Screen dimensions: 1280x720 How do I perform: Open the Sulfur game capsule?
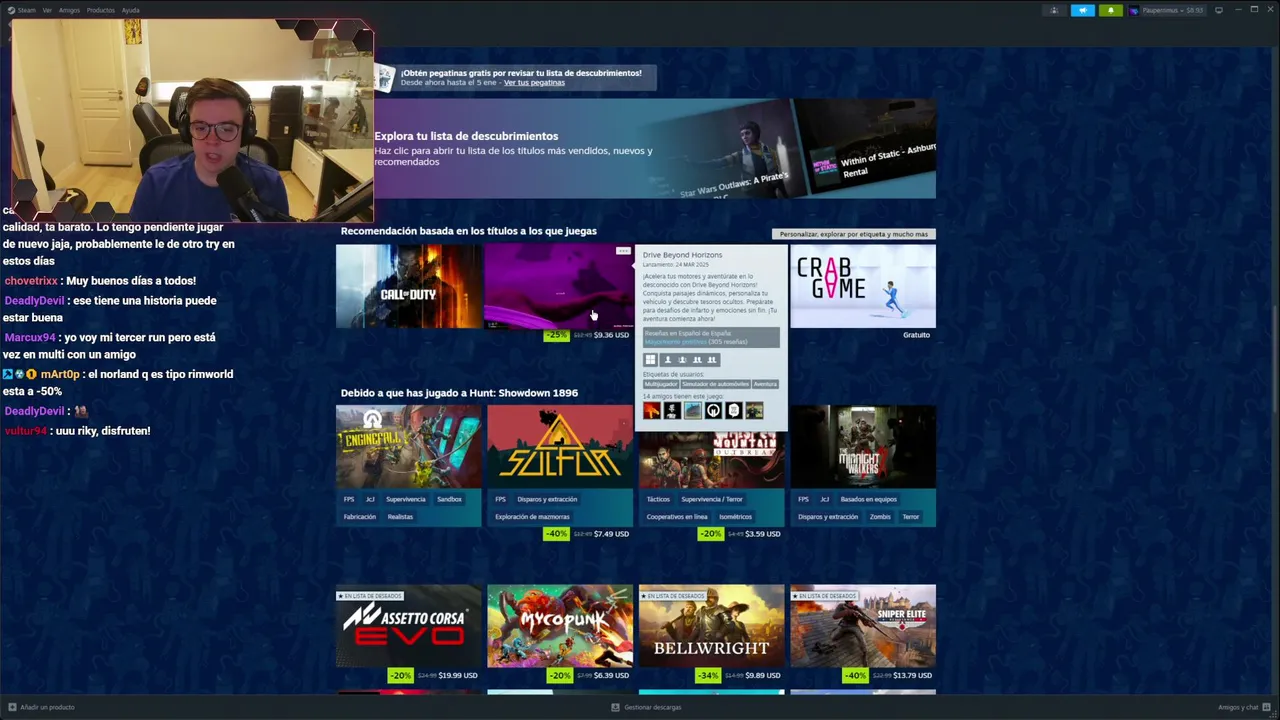[x=560, y=446]
